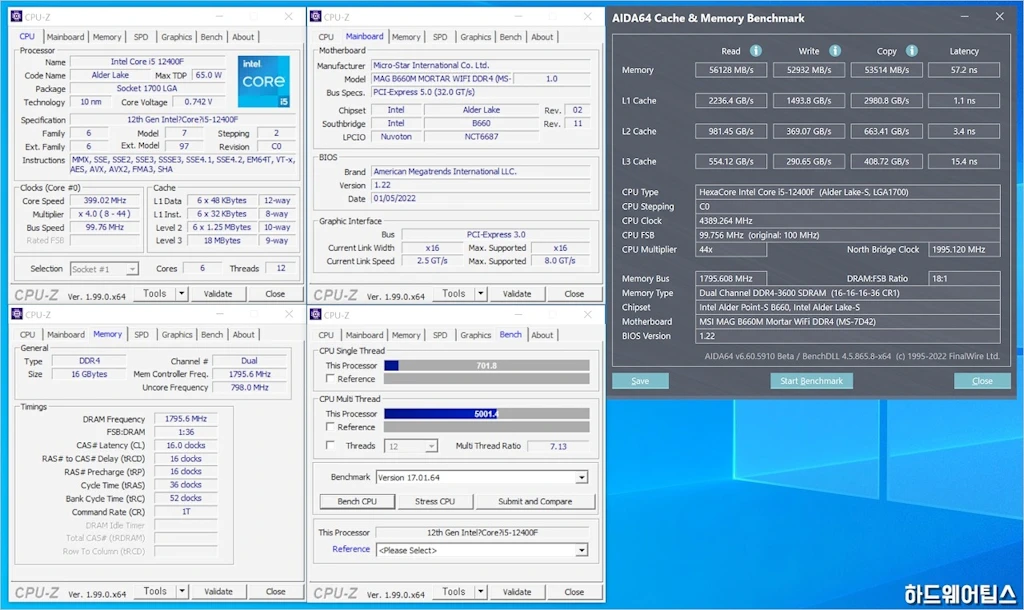Click the Multi Thread Reference bar
Image resolution: width=1024 pixels, height=610 pixels.
(487, 427)
